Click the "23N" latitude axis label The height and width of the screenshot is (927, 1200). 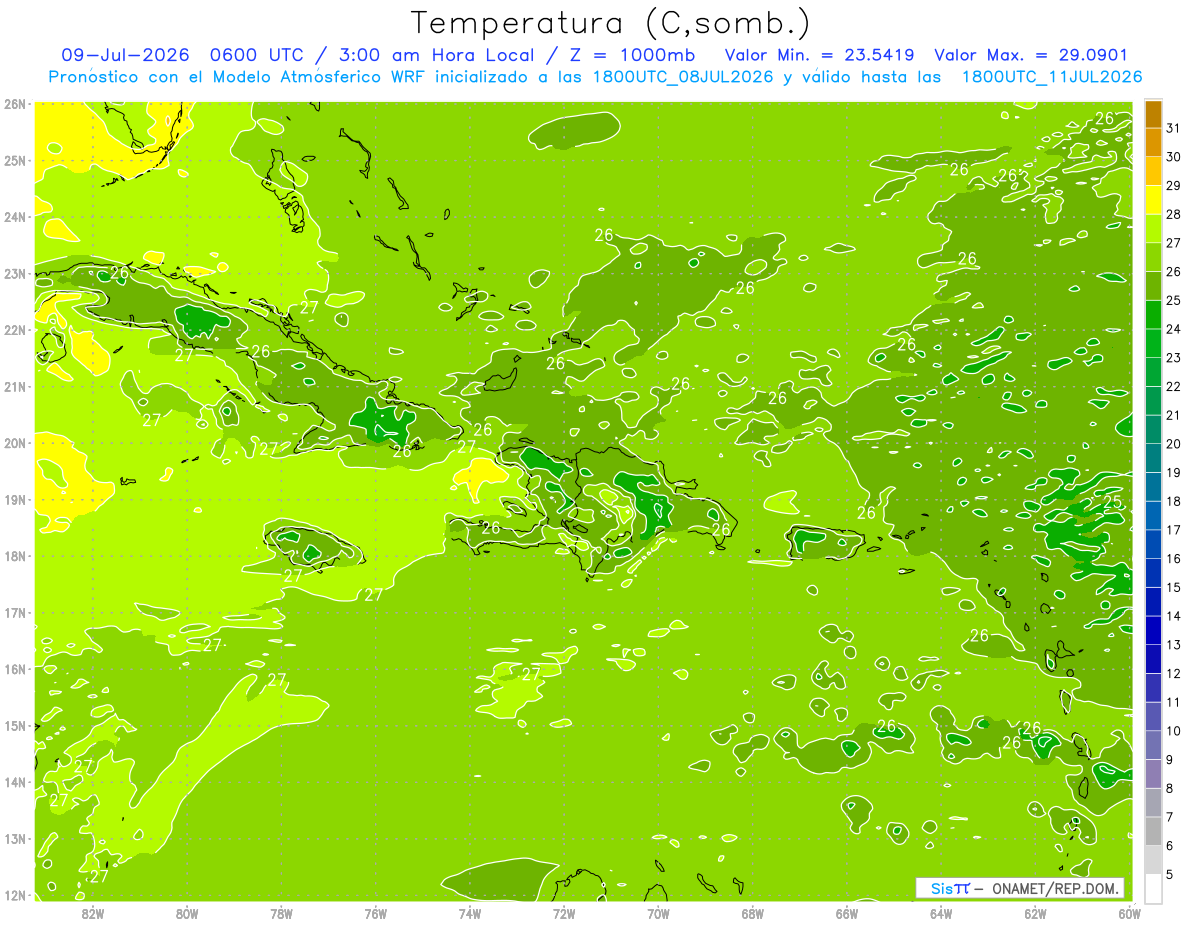click(x=15, y=273)
